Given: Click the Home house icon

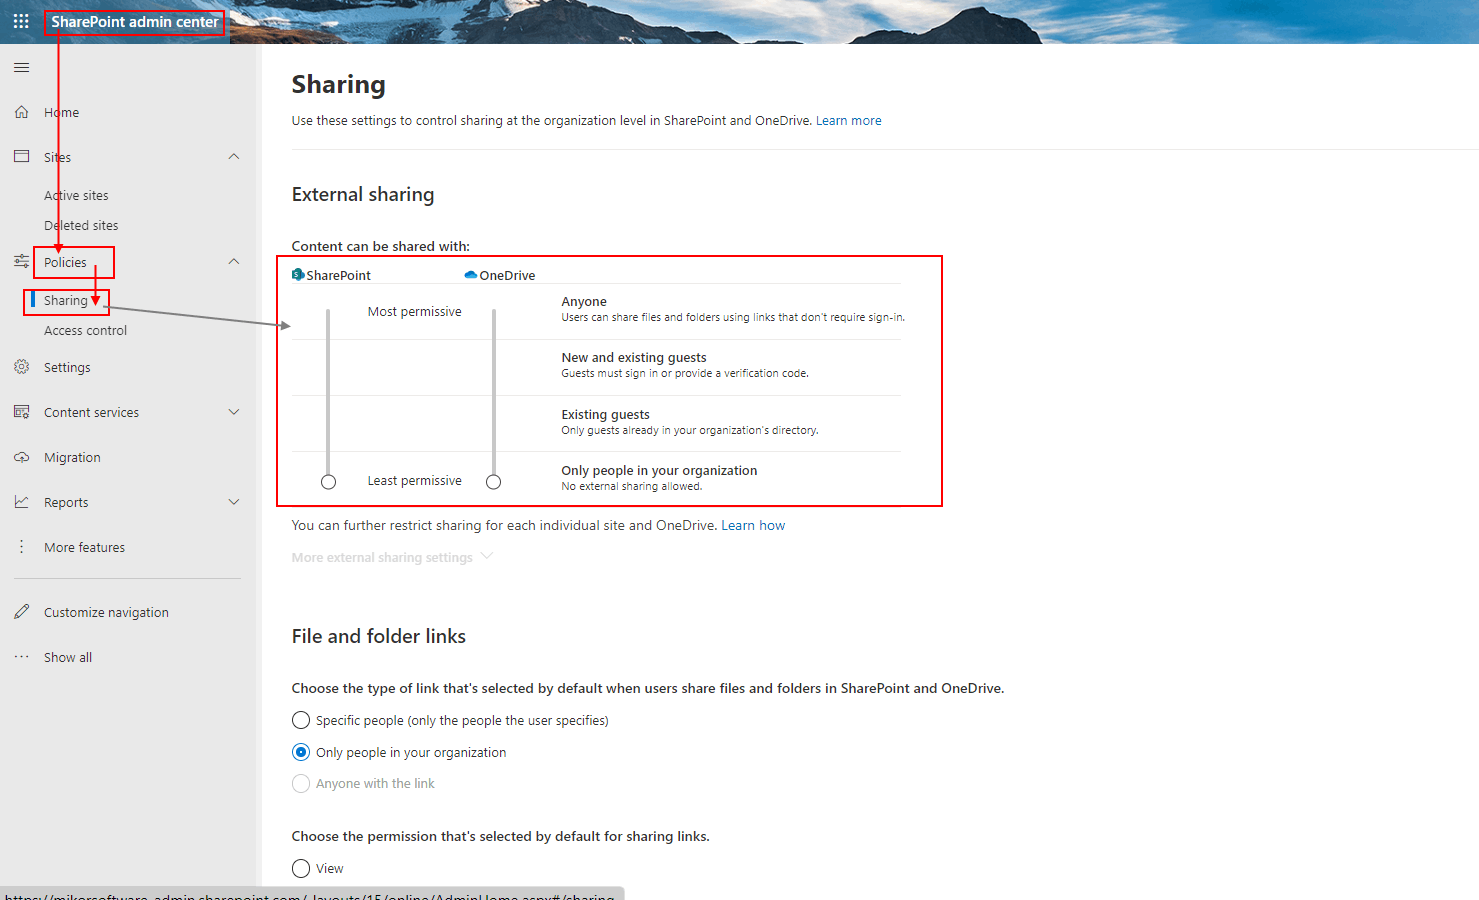Looking at the screenshot, I should click(x=21, y=112).
